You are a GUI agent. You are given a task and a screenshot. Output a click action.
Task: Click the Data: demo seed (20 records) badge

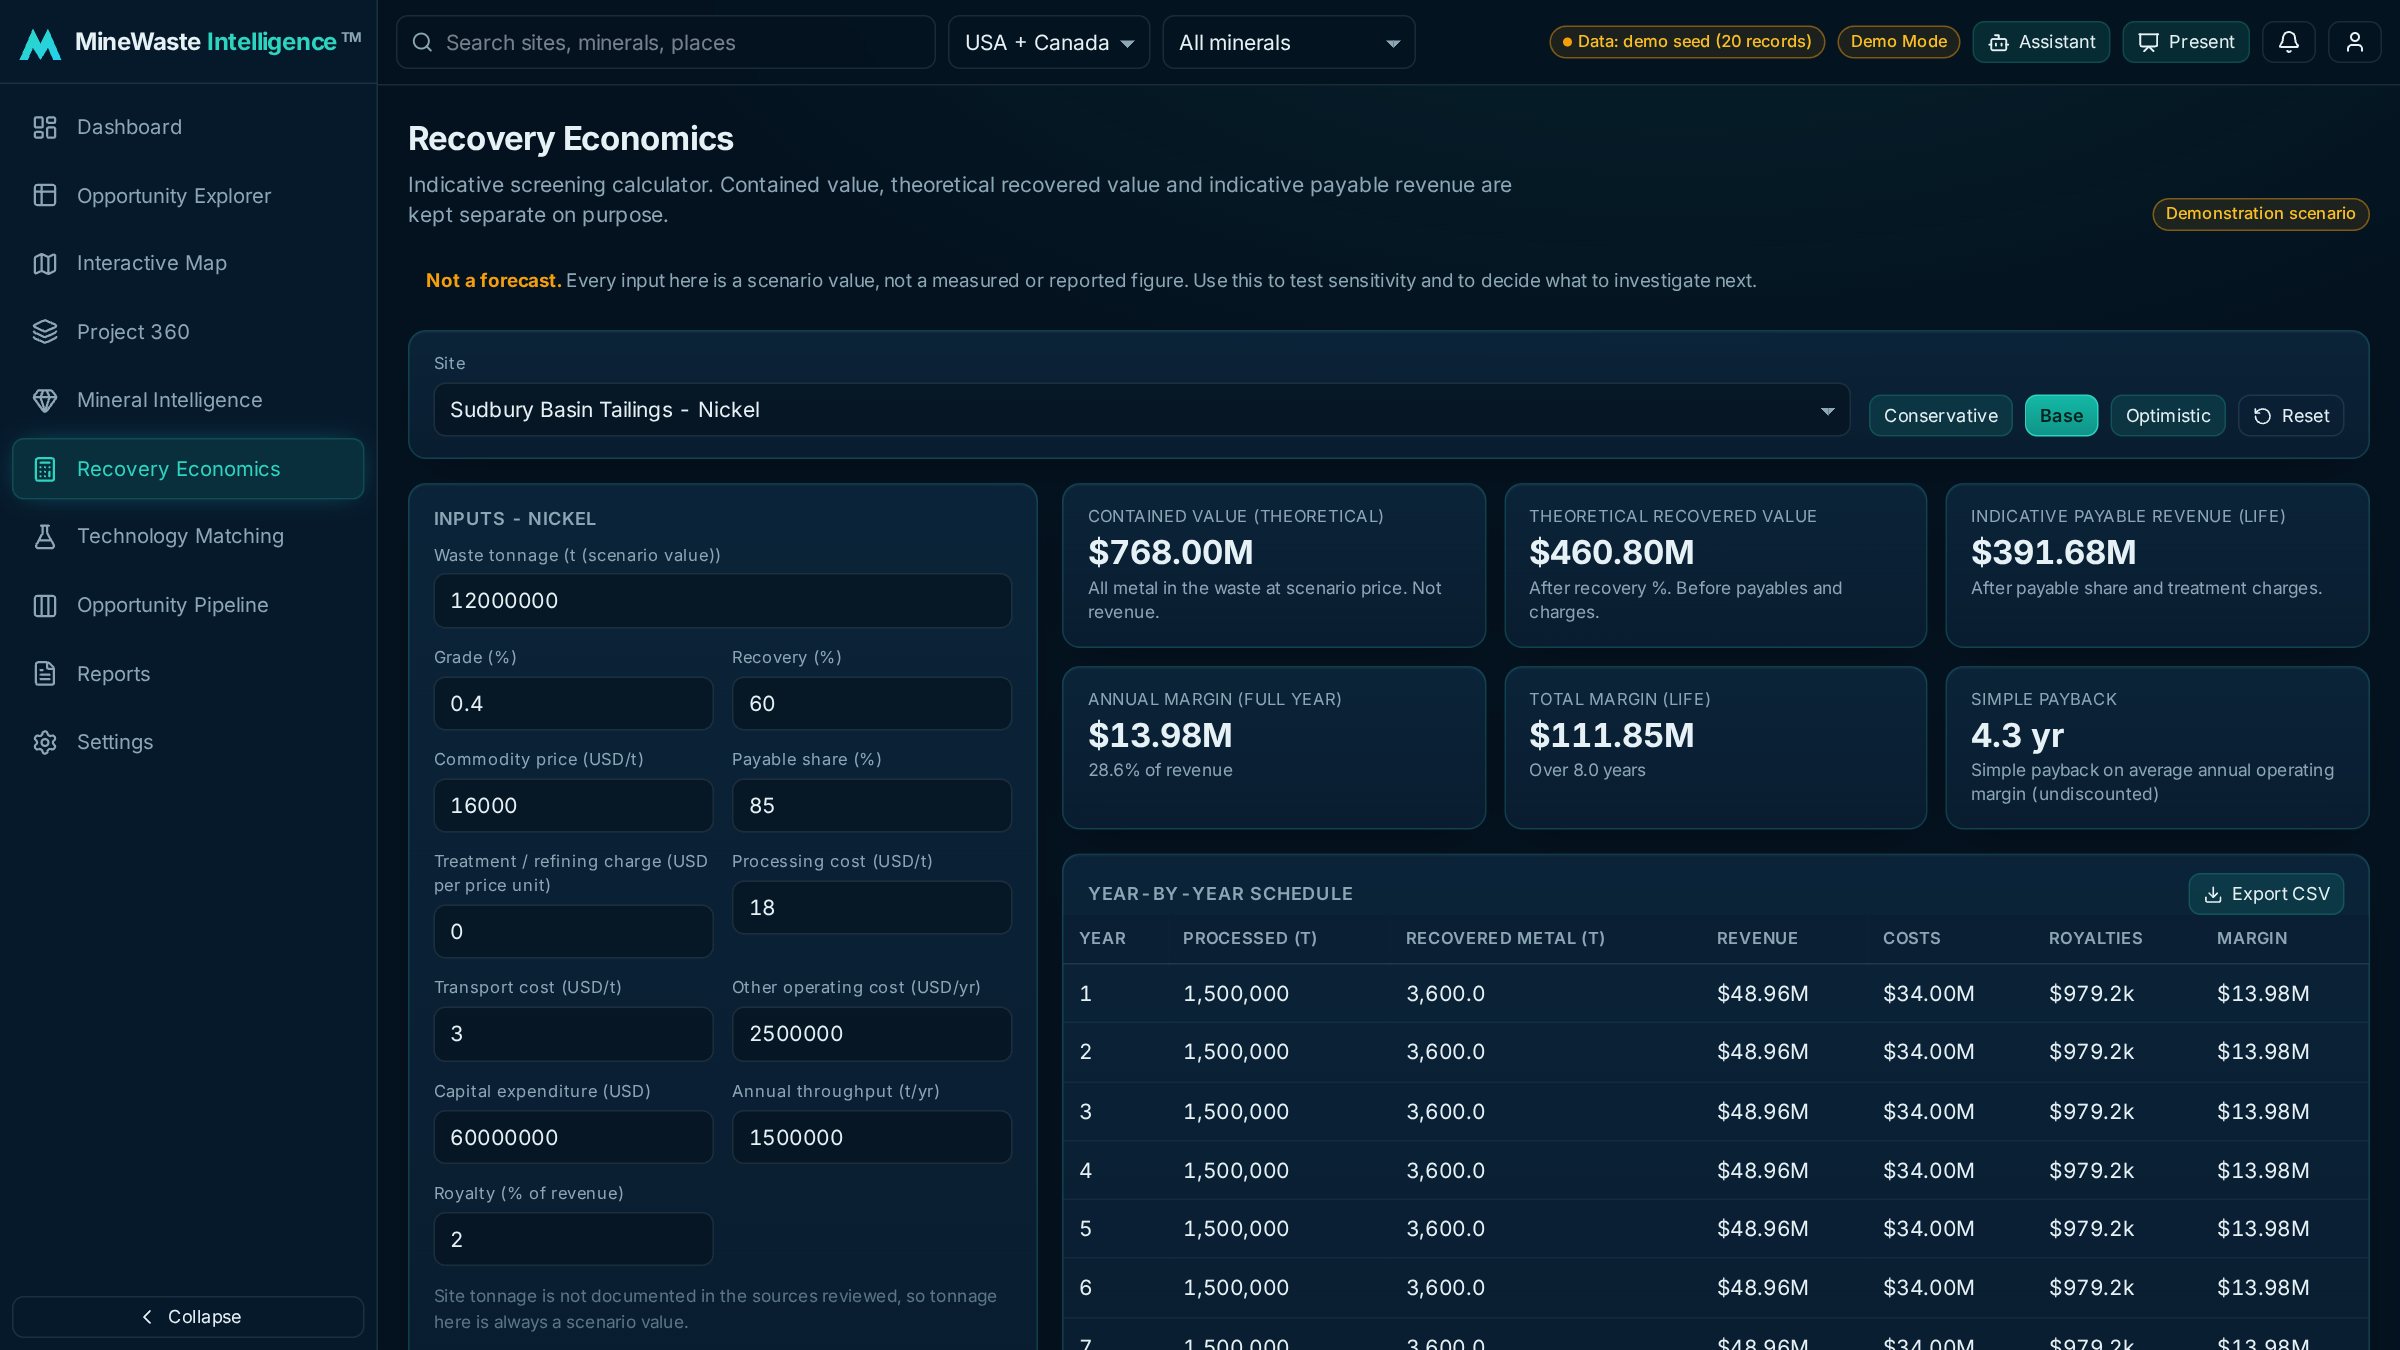(x=1687, y=42)
